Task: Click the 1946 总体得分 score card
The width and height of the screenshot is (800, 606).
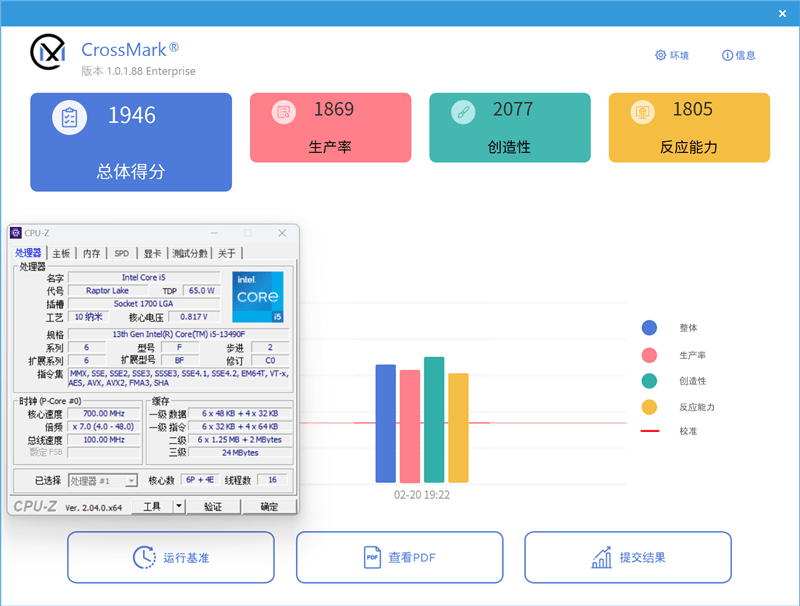Action: 131,142
